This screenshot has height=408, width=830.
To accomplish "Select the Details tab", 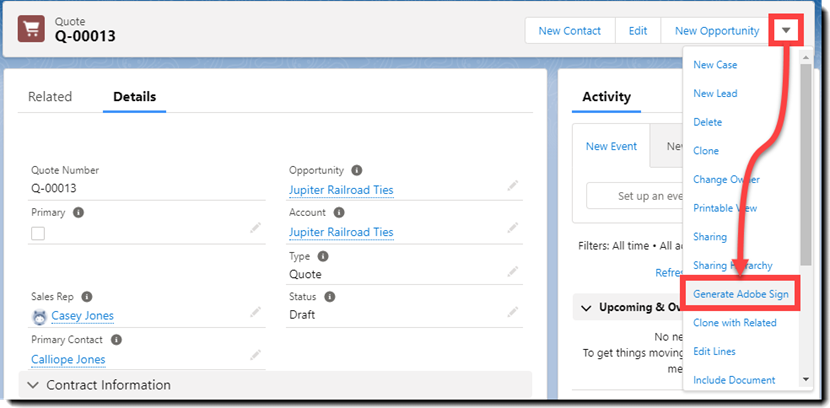I will pyautogui.click(x=134, y=97).
